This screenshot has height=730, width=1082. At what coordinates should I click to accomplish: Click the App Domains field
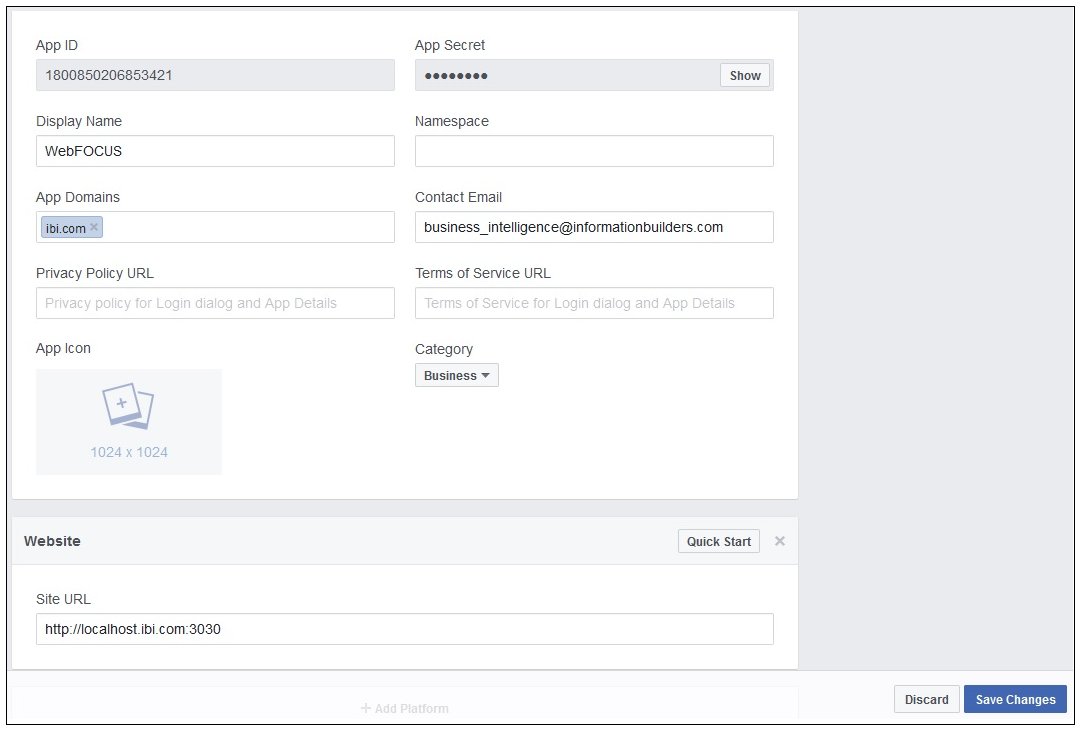[x=215, y=227]
